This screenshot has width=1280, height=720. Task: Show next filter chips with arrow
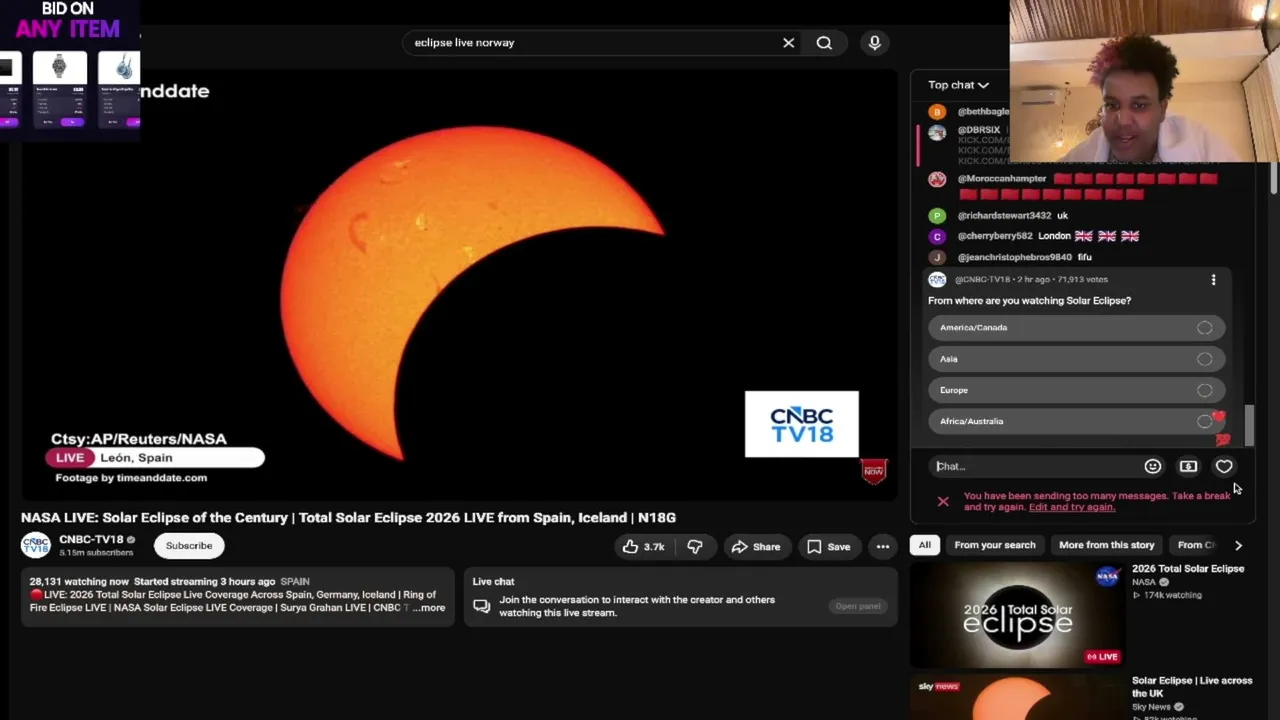click(1238, 545)
